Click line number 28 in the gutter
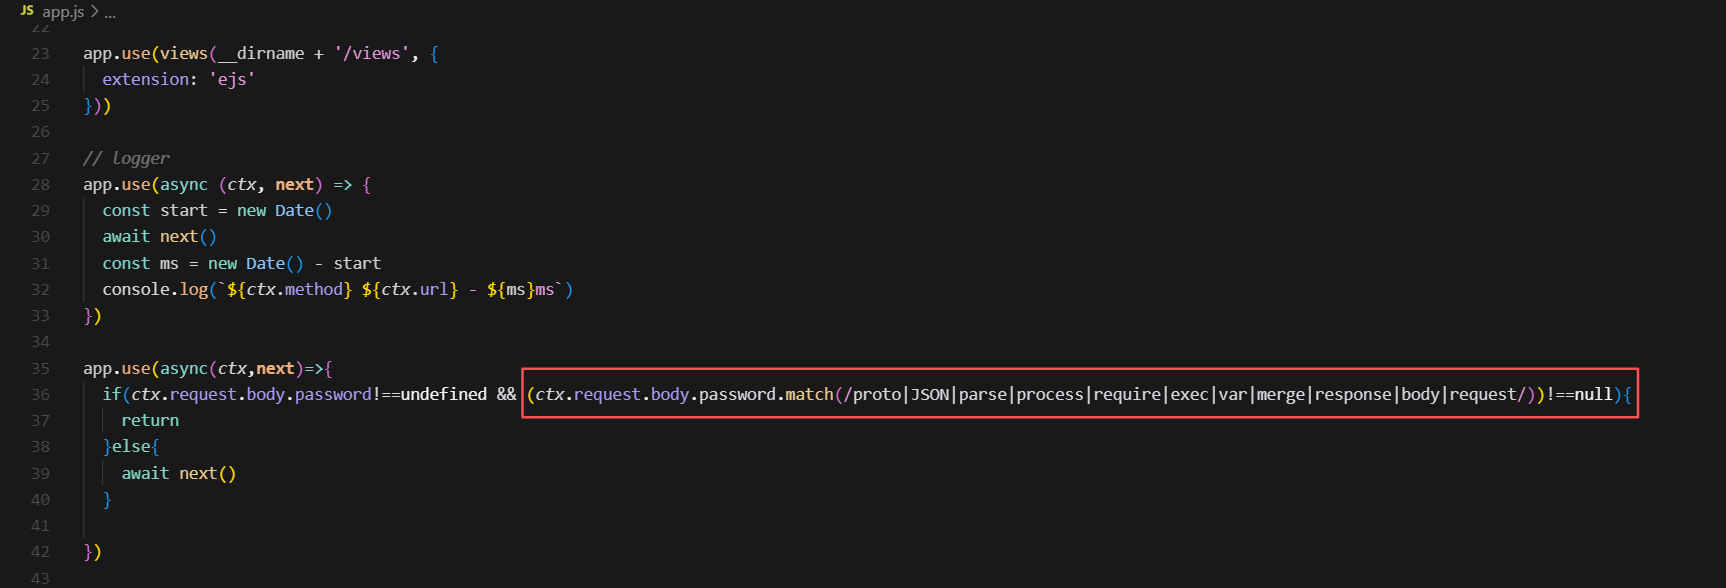This screenshot has width=1726, height=588. [40, 185]
